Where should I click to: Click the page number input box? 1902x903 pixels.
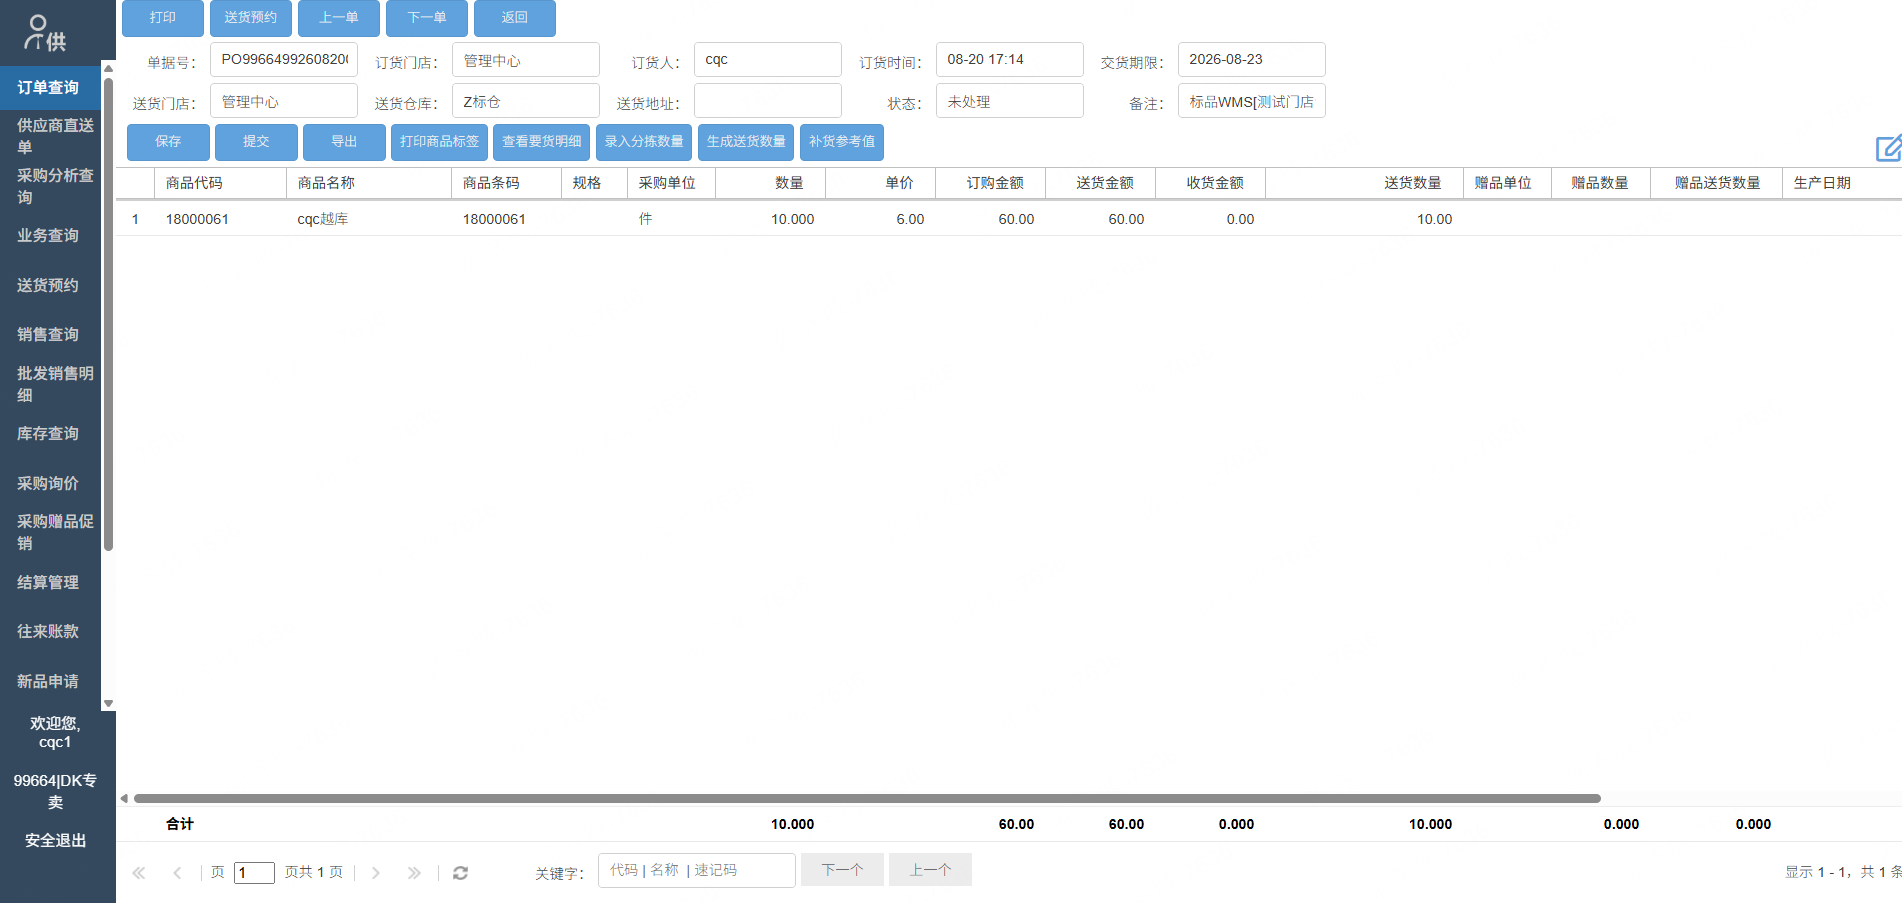click(254, 873)
